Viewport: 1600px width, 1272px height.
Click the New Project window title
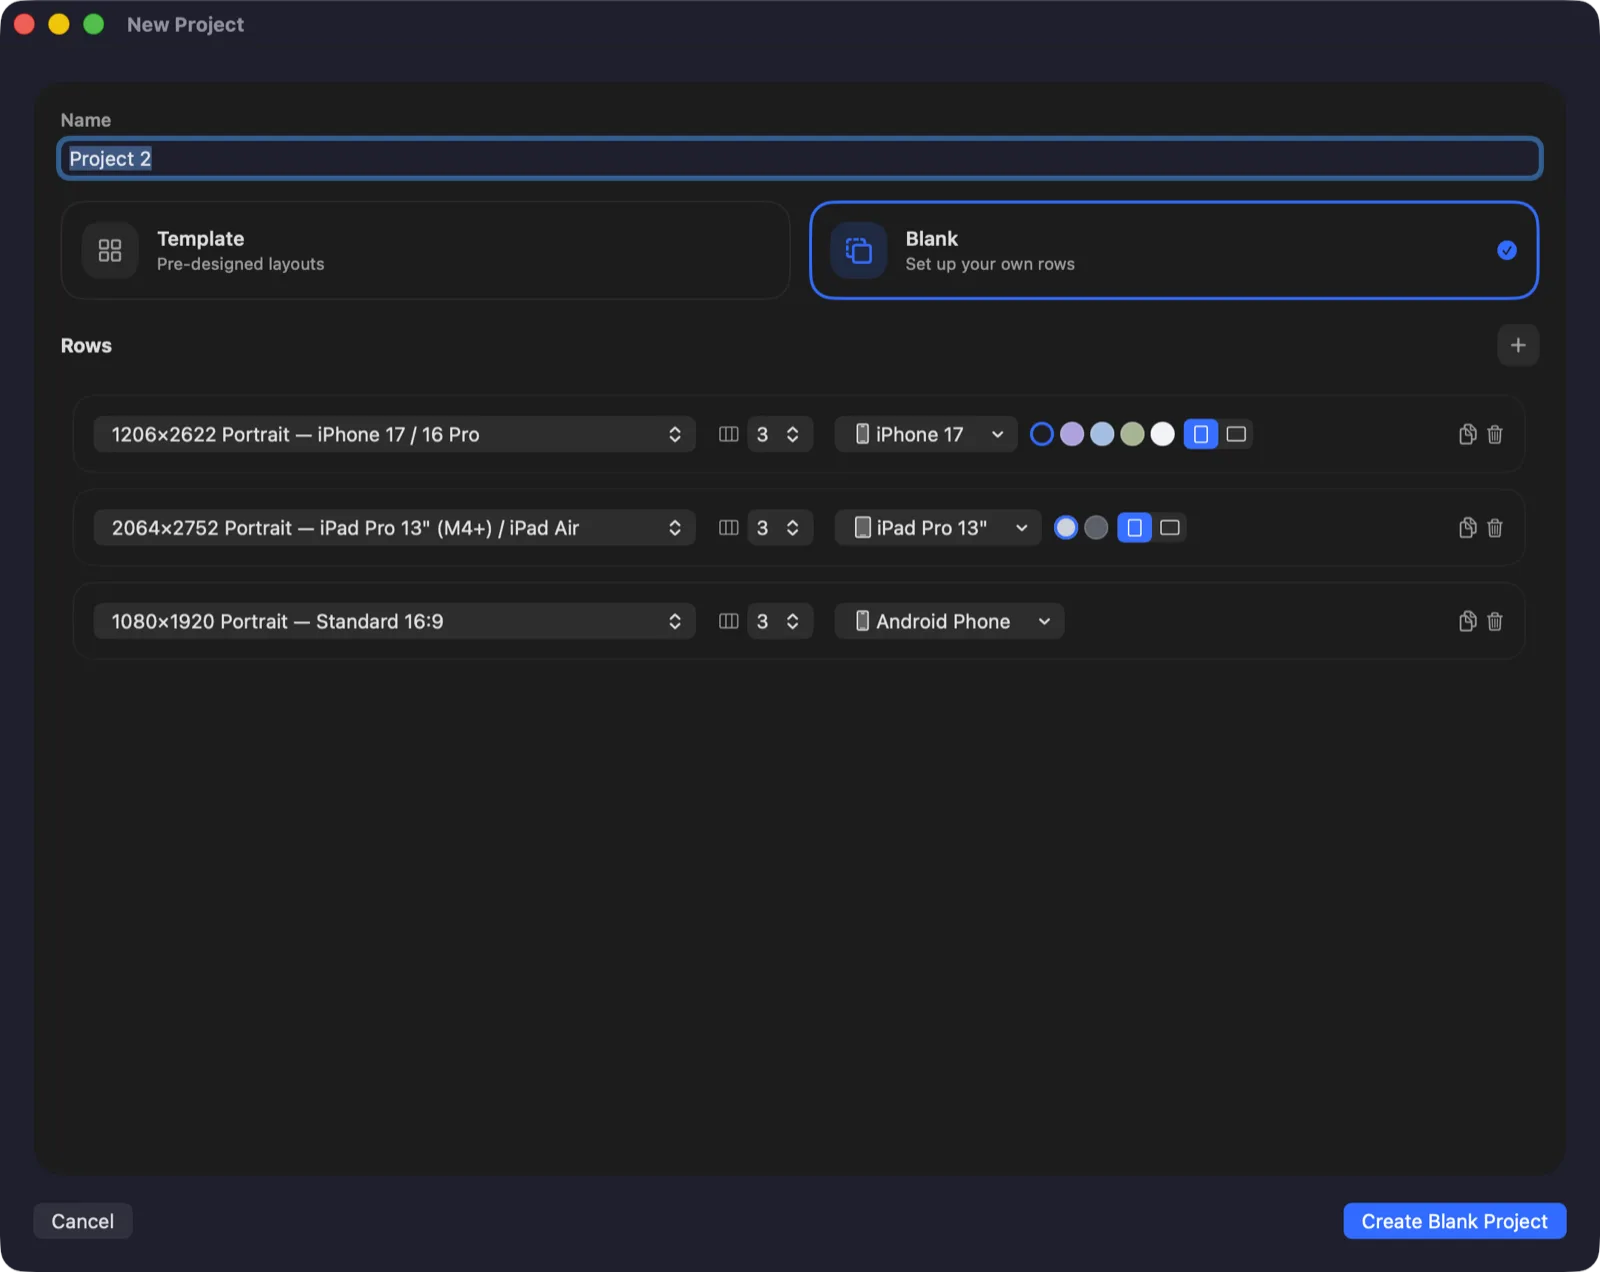(185, 25)
